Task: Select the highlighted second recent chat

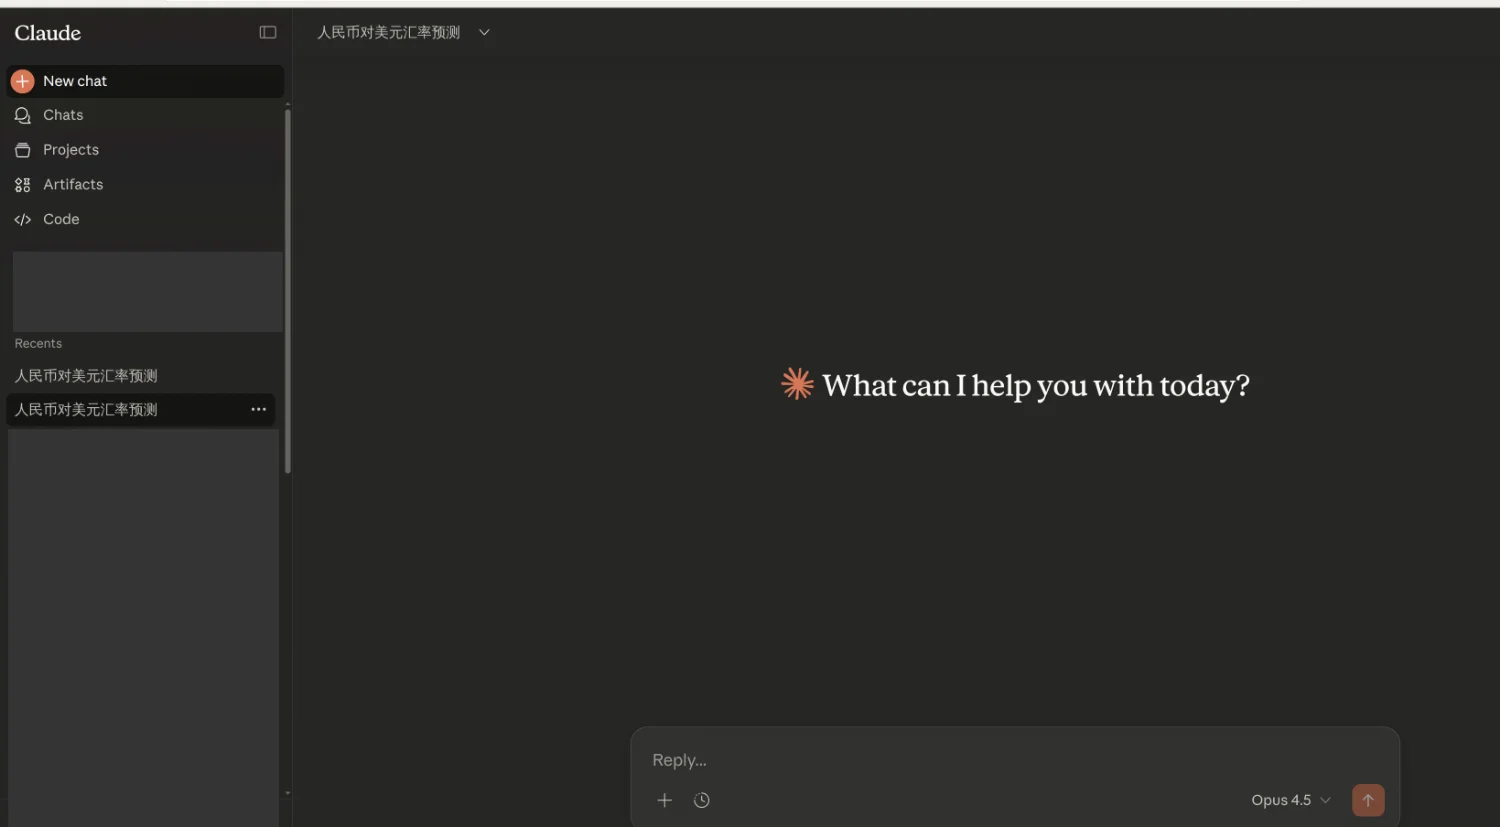Action: pyautogui.click(x=86, y=410)
